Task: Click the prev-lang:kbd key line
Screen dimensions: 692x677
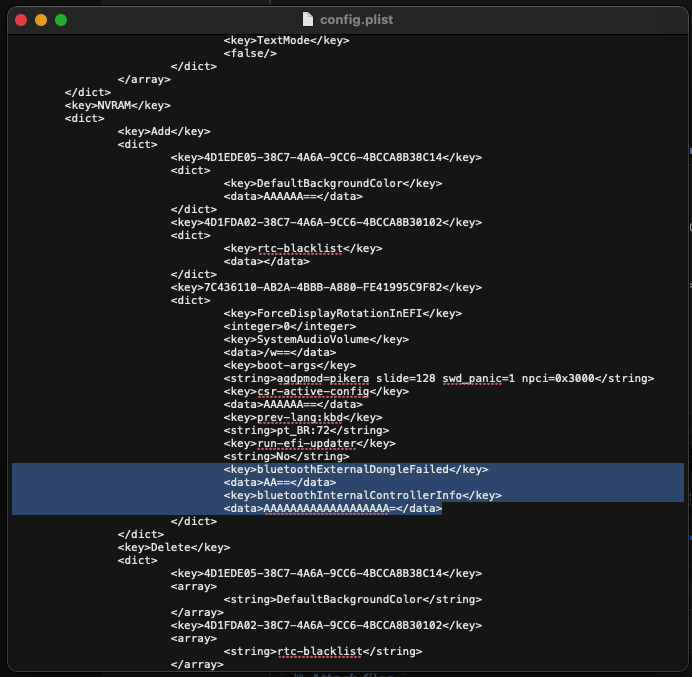Action: click(302, 417)
